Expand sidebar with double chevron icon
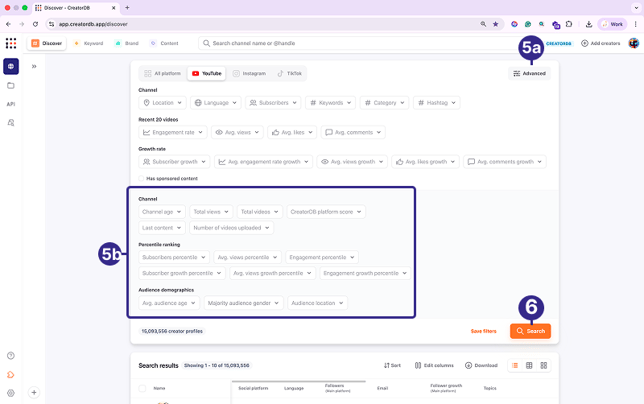Viewport: 644px width, 404px height. pos(34,66)
